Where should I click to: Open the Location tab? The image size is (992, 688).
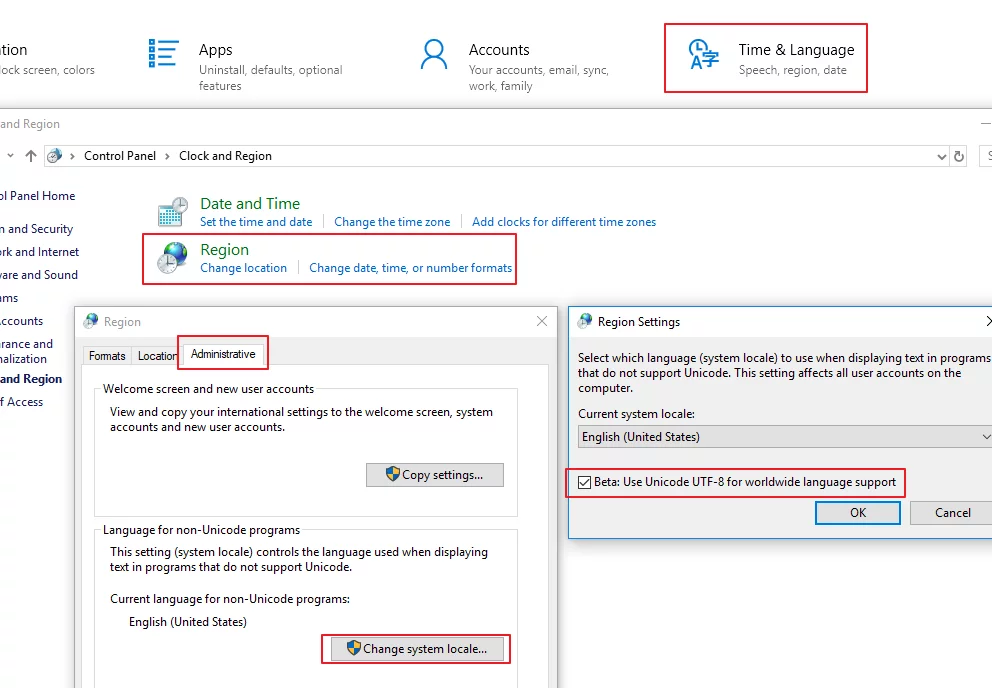coord(157,356)
